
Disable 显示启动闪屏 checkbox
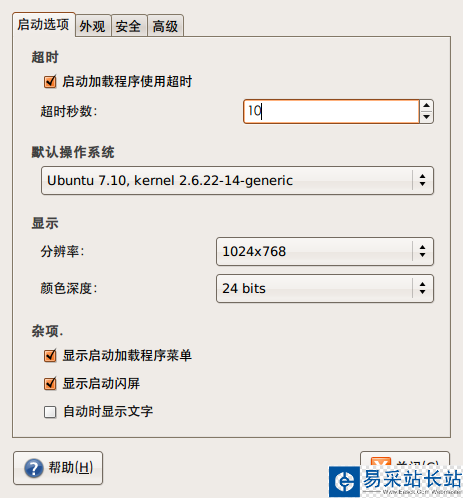click(x=50, y=384)
